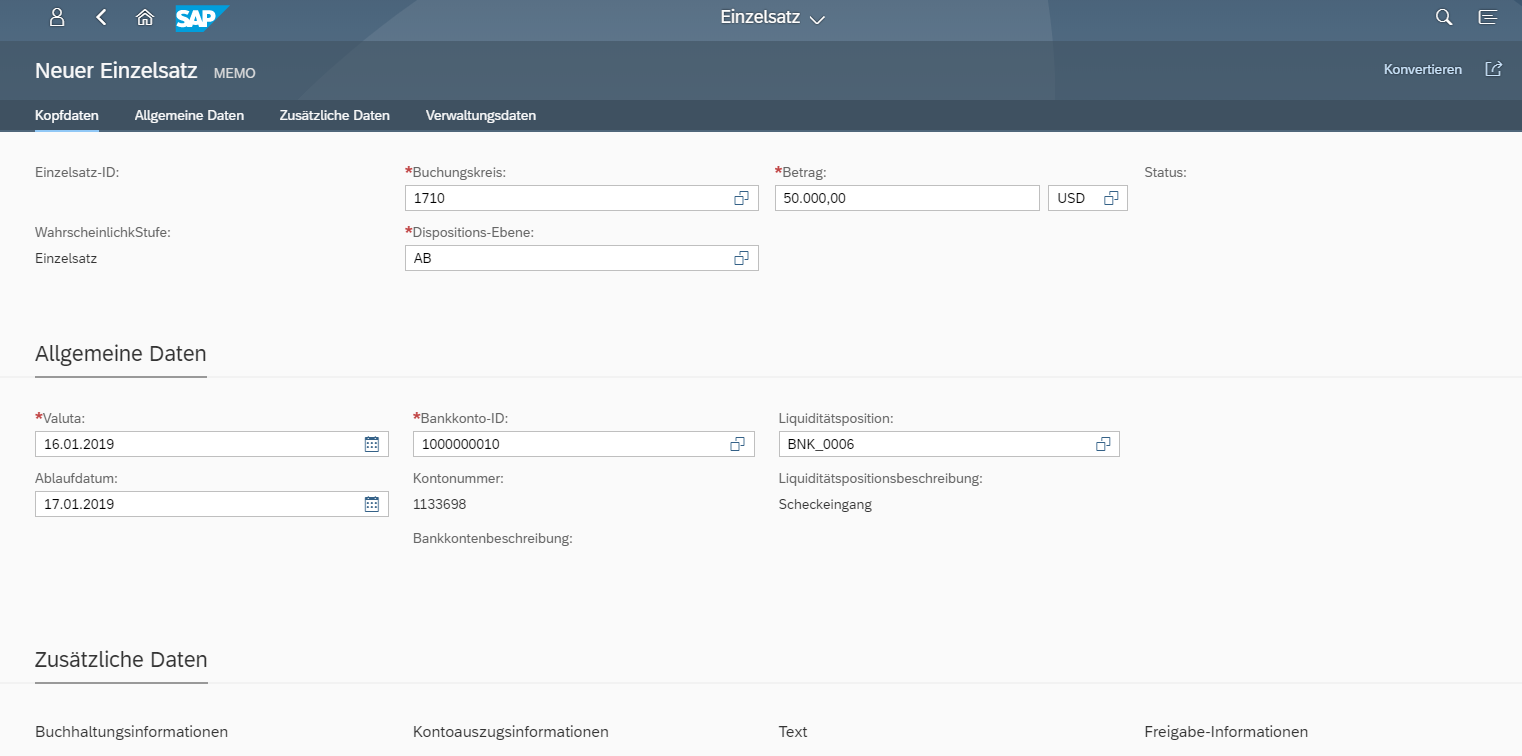Image resolution: width=1522 pixels, height=756 pixels.
Task: Open value help for Bankkonto-ID field
Action: [x=737, y=444]
